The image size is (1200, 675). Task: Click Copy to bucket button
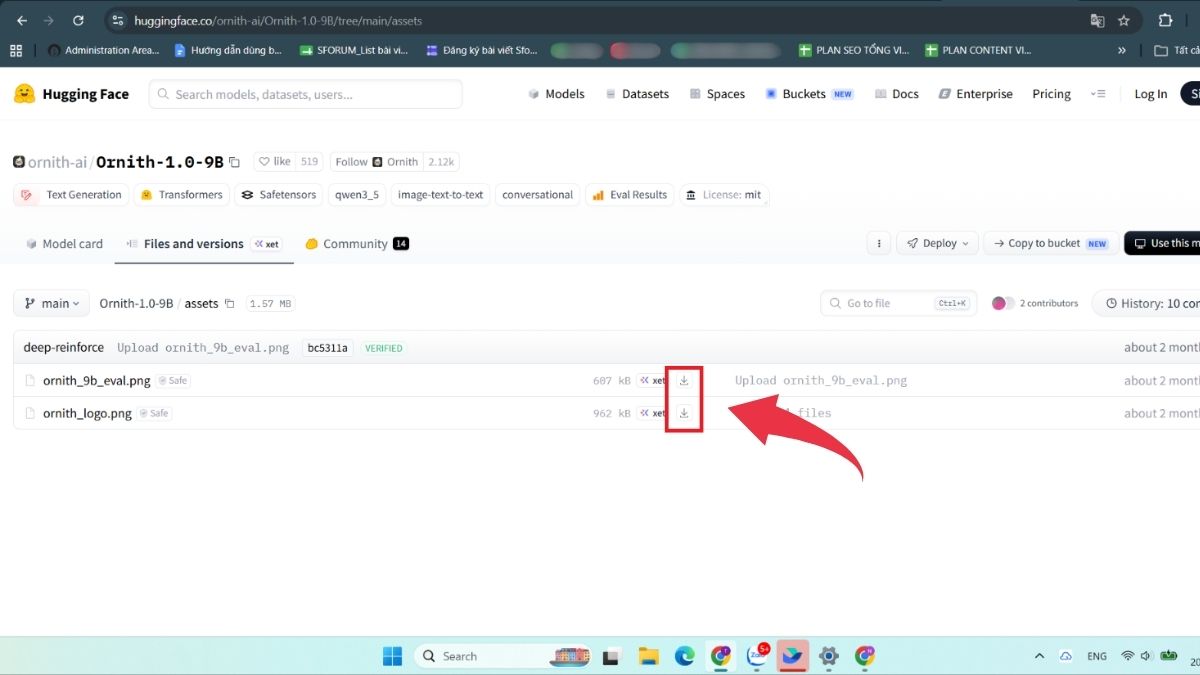1049,243
